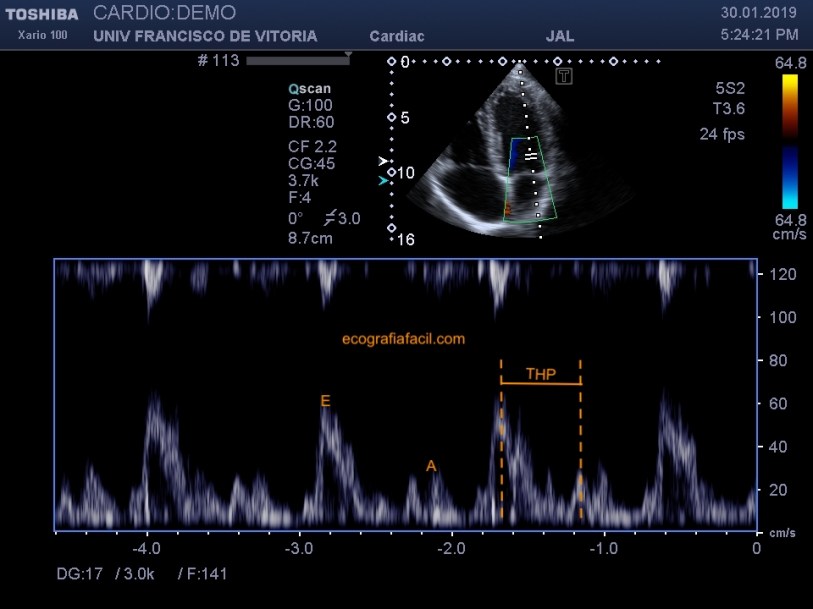The width and height of the screenshot is (813, 609).
Task: Click the cyan arrowhead depth marker
Action: click(x=381, y=181)
